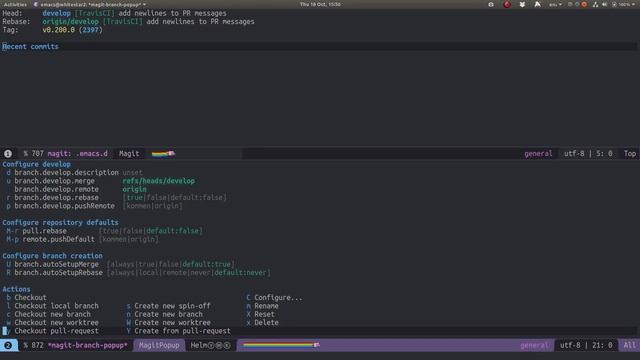Image resolution: width=640 pixels, height=360 pixels.
Task: Toggle branch.develop.rebase true option
Action: coord(135,198)
